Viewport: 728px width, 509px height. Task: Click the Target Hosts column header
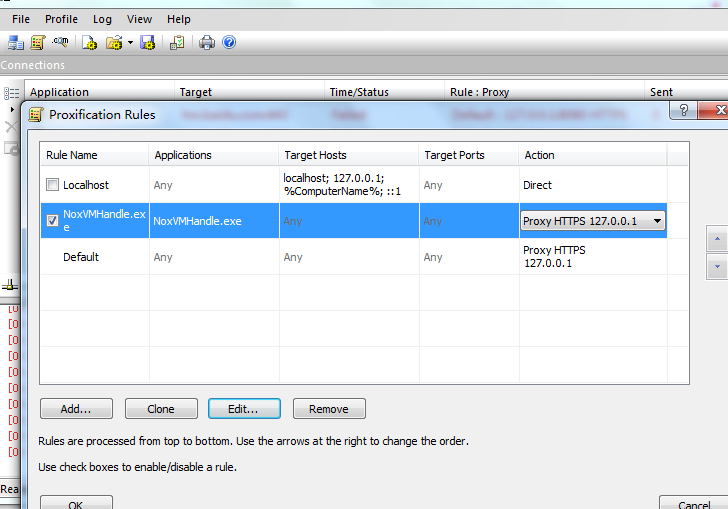coord(349,155)
